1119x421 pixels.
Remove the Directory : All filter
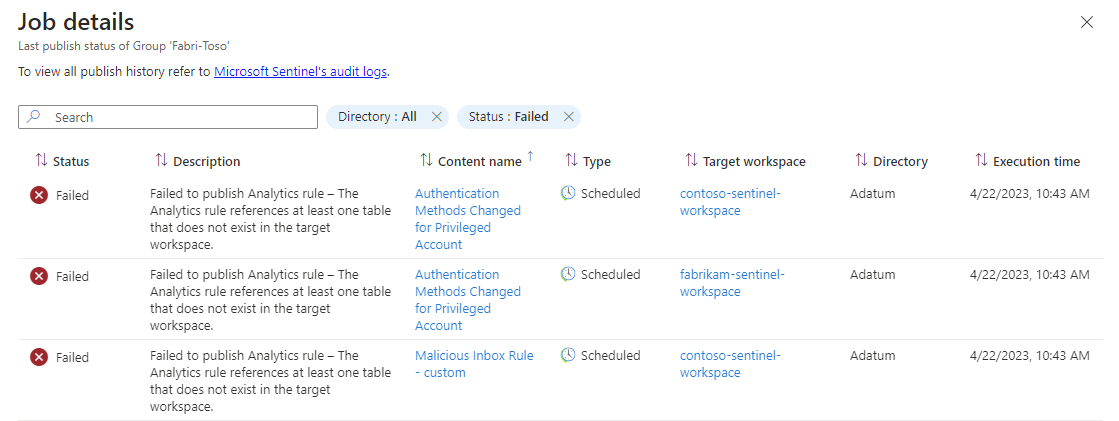tap(436, 117)
